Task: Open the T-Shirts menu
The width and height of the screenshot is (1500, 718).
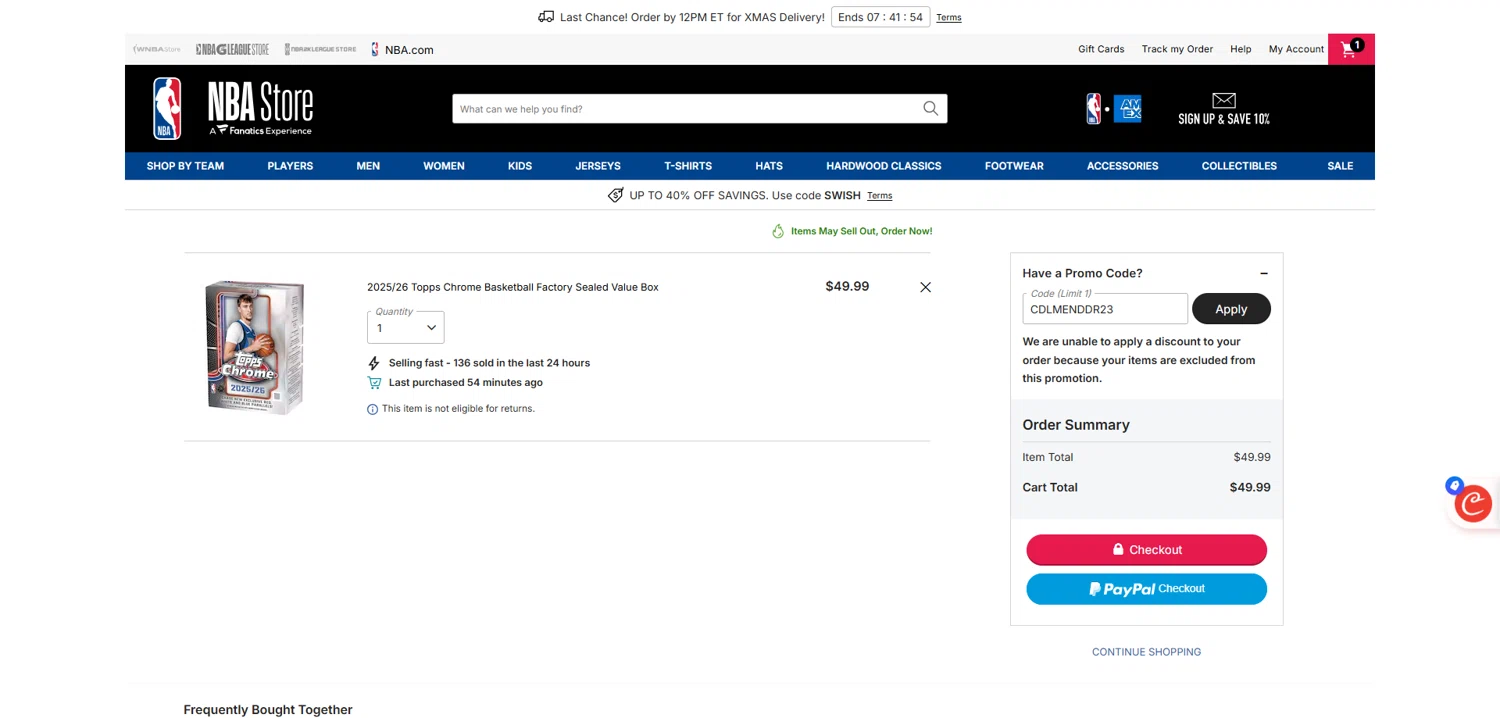Action: [x=688, y=166]
